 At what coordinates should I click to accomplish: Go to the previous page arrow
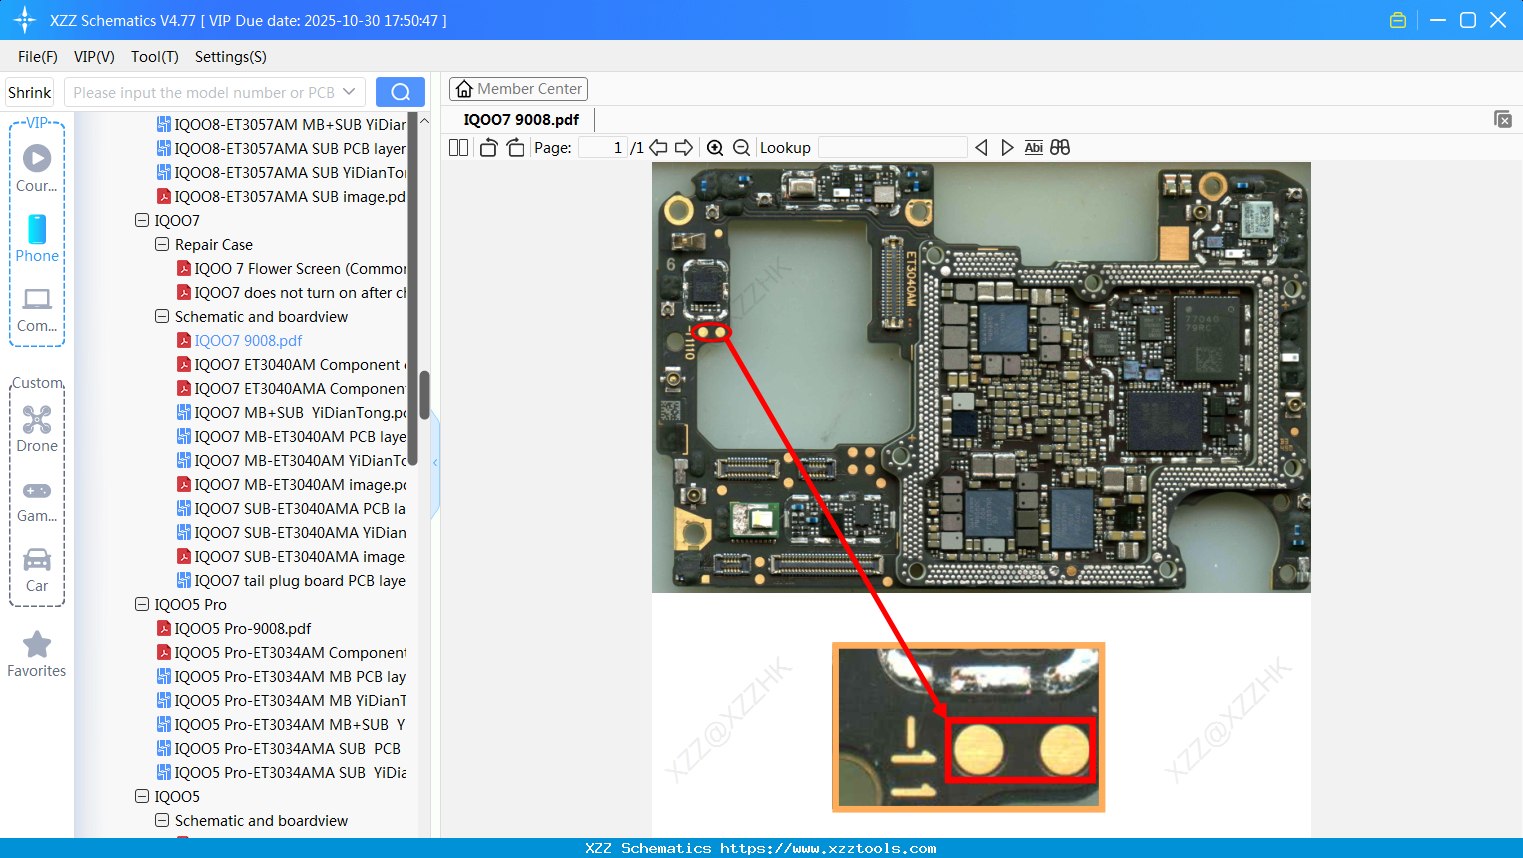[x=658, y=147]
